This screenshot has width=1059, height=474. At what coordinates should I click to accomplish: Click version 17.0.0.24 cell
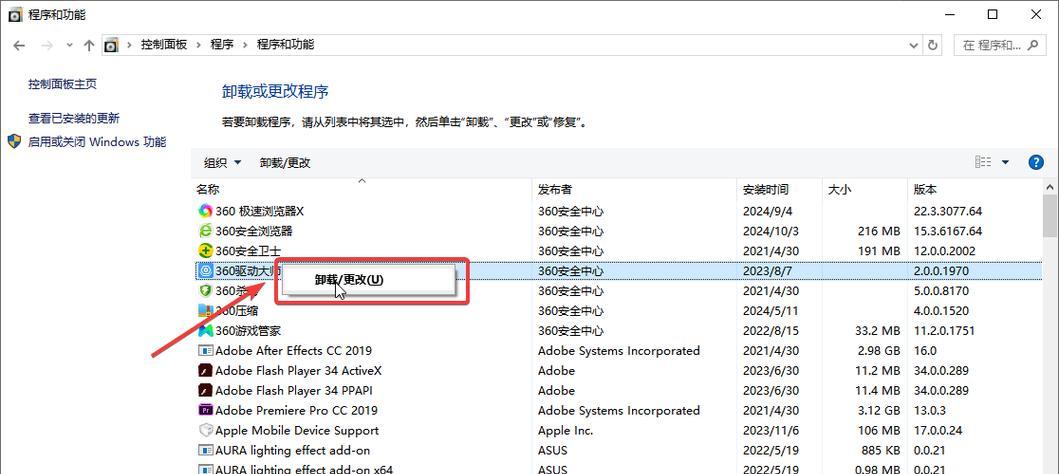coord(937,430)
